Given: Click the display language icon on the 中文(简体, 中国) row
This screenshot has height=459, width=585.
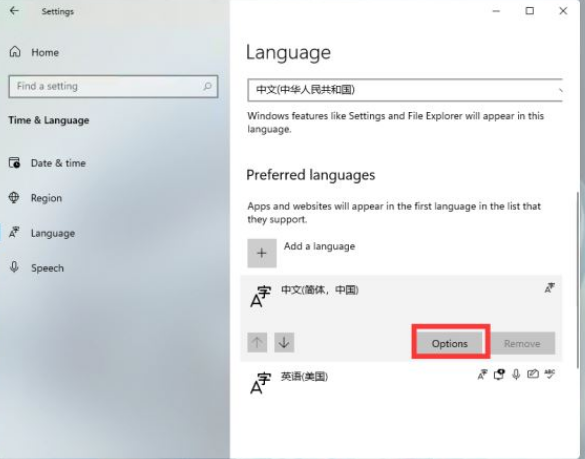Looking at the screenshot, I should pos(550,288).
